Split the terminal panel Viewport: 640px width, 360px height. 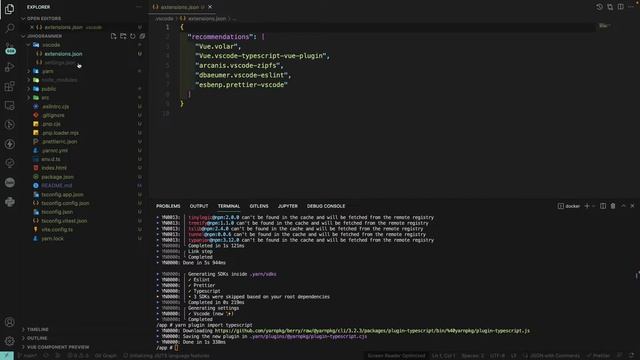pos(603,206)
